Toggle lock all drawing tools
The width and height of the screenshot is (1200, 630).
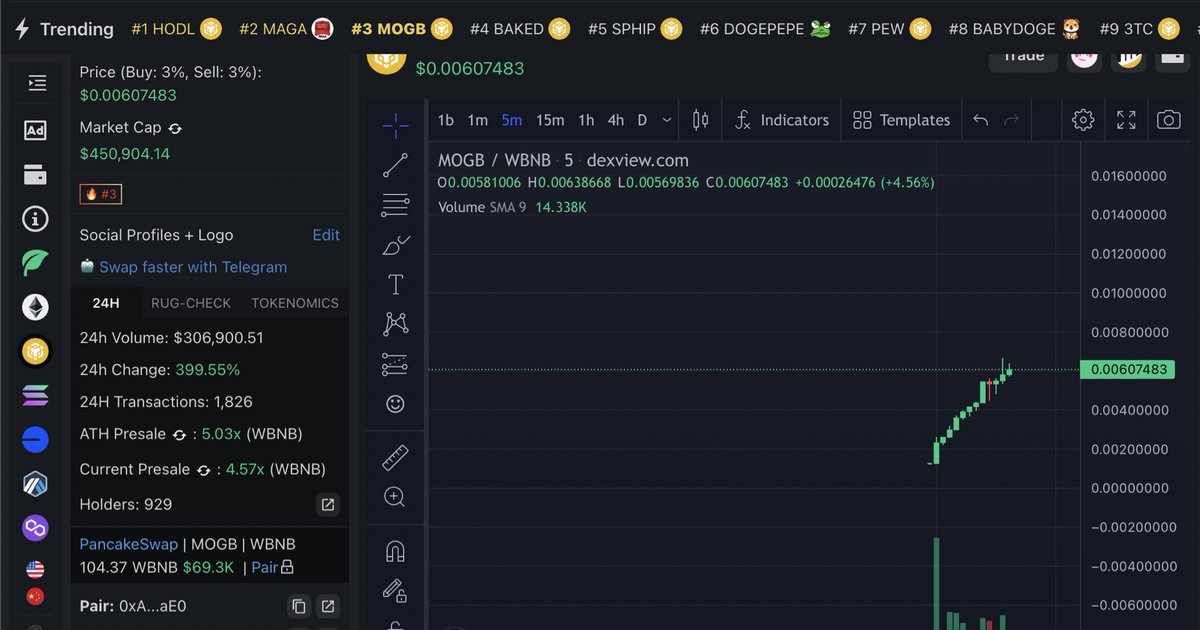[396, 590]
